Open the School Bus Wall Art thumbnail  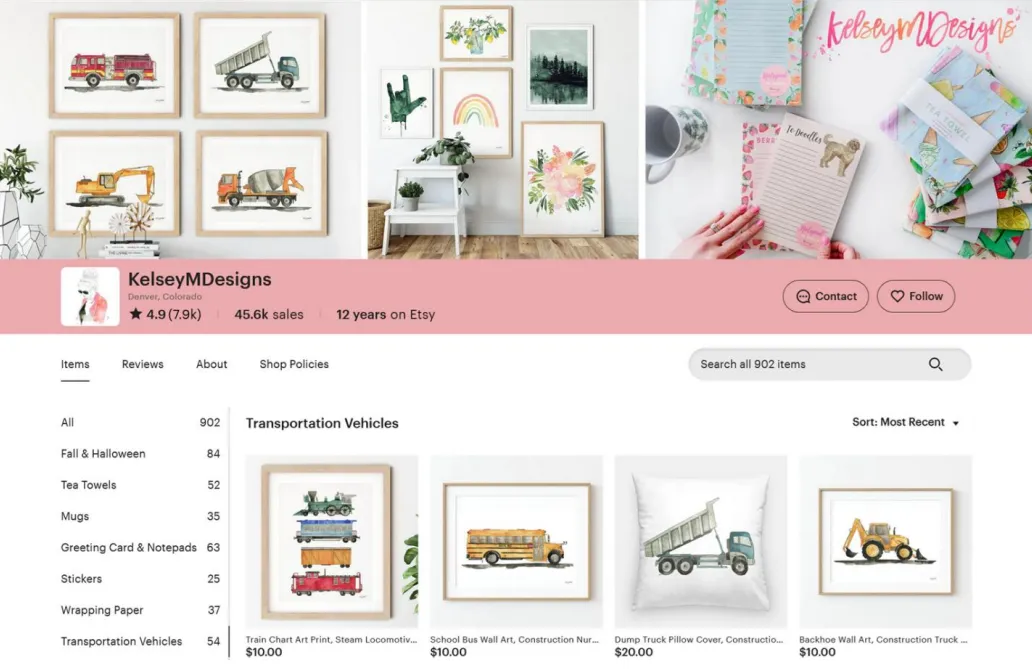coord(516,542)
